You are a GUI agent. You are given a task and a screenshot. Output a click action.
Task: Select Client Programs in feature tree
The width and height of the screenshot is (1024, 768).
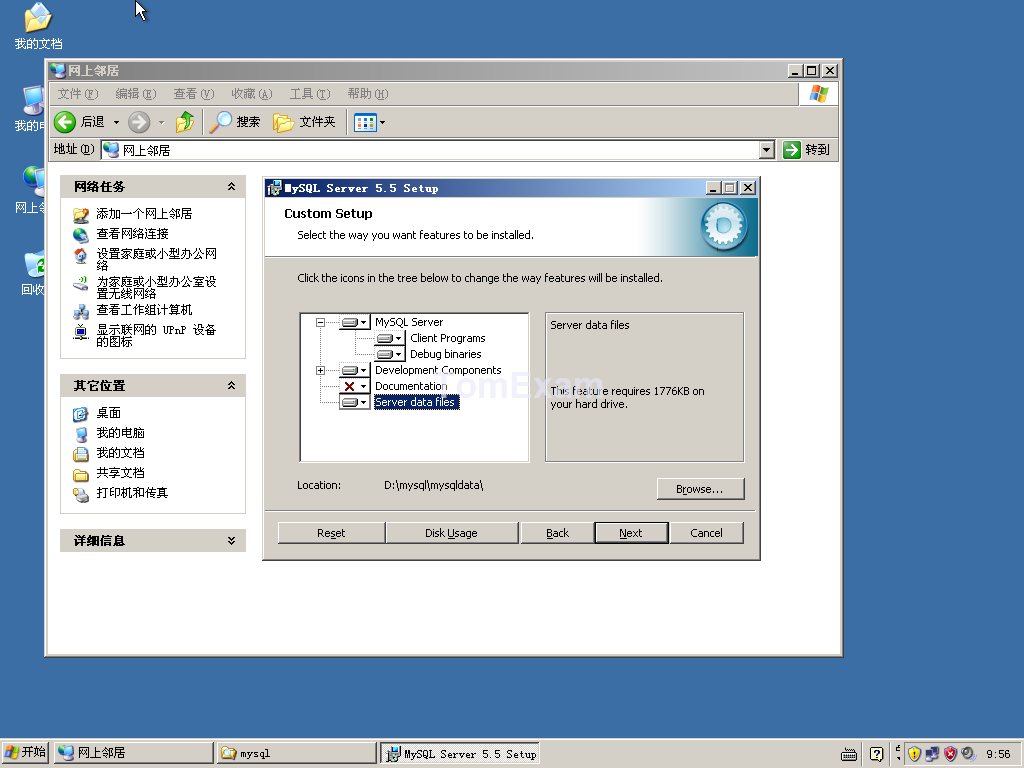click(x=447, y=338)
